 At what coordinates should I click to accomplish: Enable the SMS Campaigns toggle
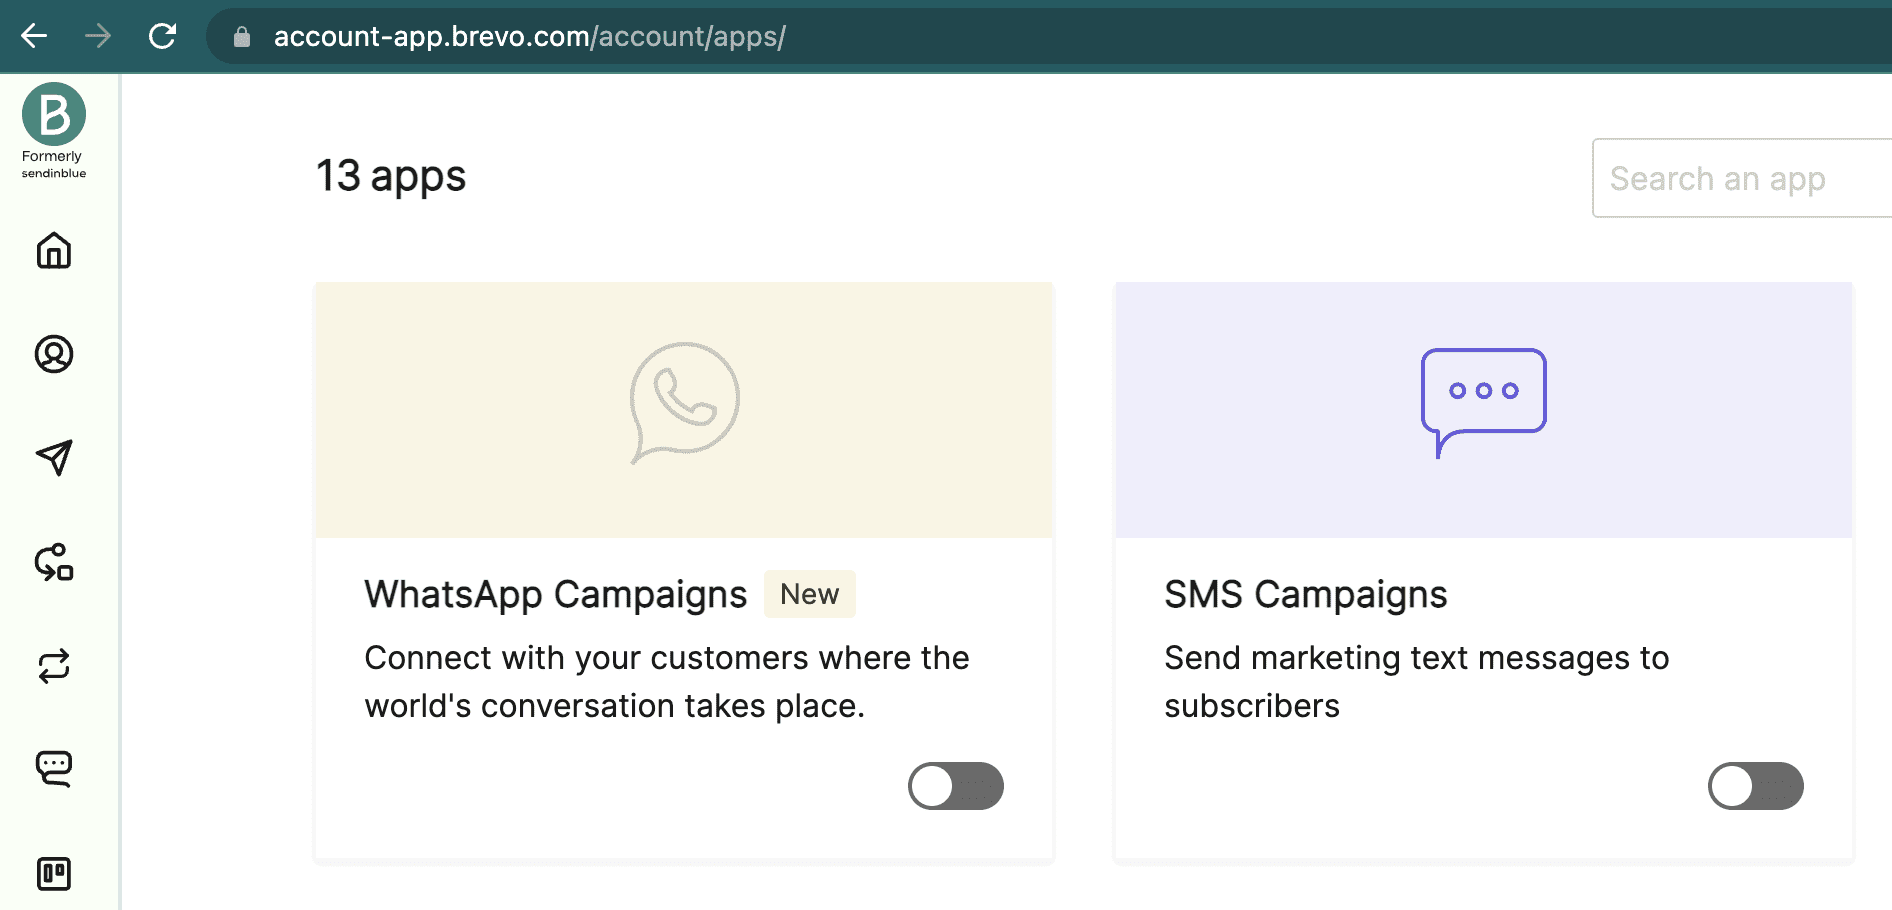pos(1755,786)
